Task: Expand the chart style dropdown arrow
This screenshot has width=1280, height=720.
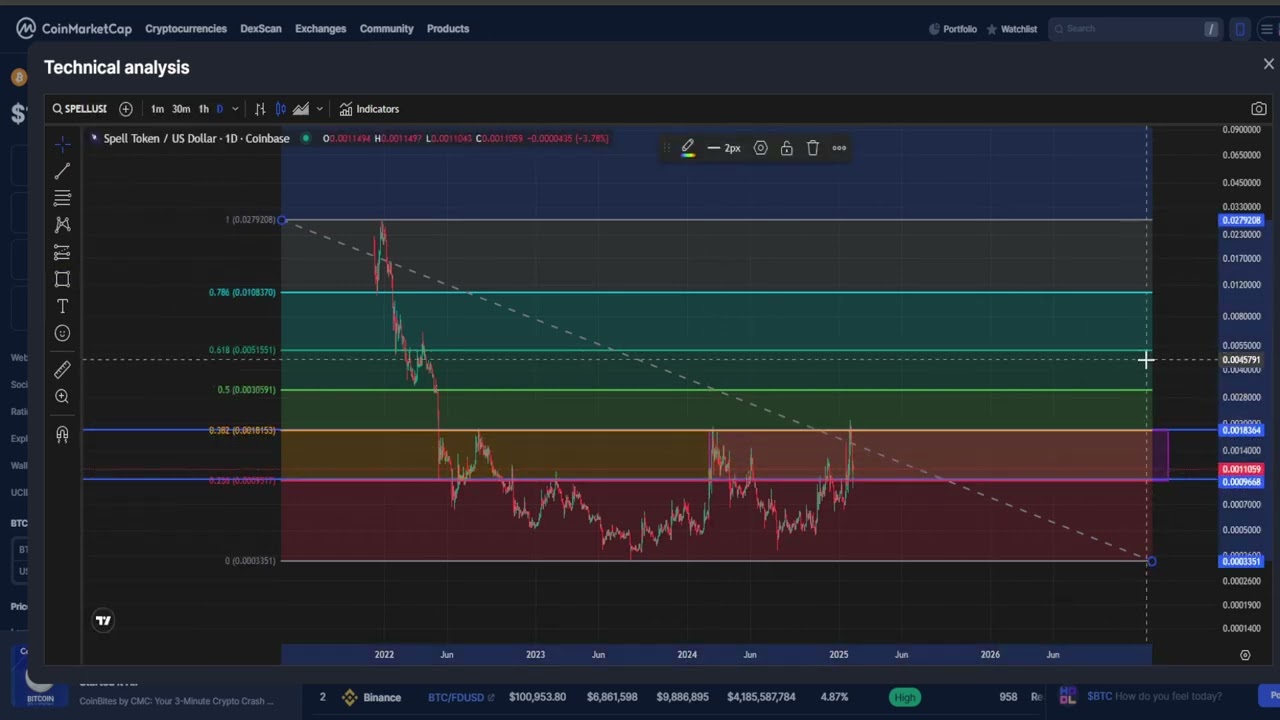Action: tap(319, 109)
